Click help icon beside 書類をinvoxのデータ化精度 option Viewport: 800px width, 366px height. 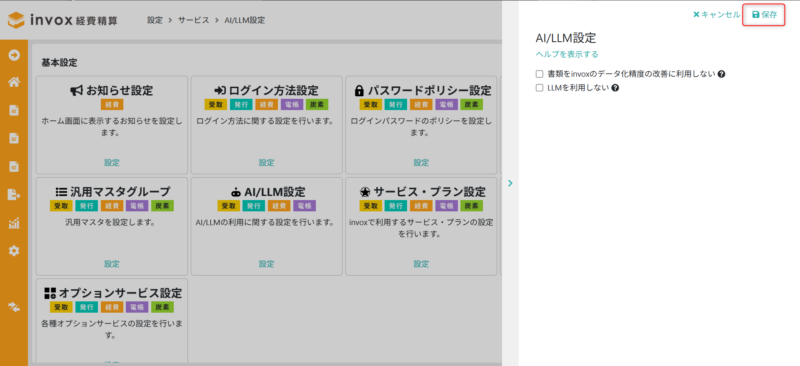[x=721, y=74]
